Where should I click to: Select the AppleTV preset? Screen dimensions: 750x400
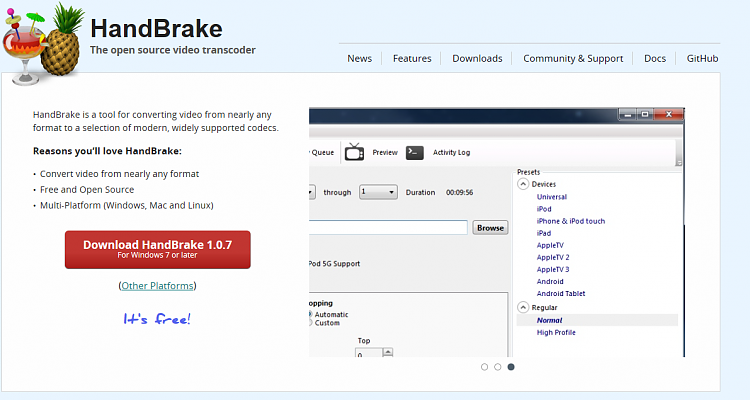tap(550, 245)
